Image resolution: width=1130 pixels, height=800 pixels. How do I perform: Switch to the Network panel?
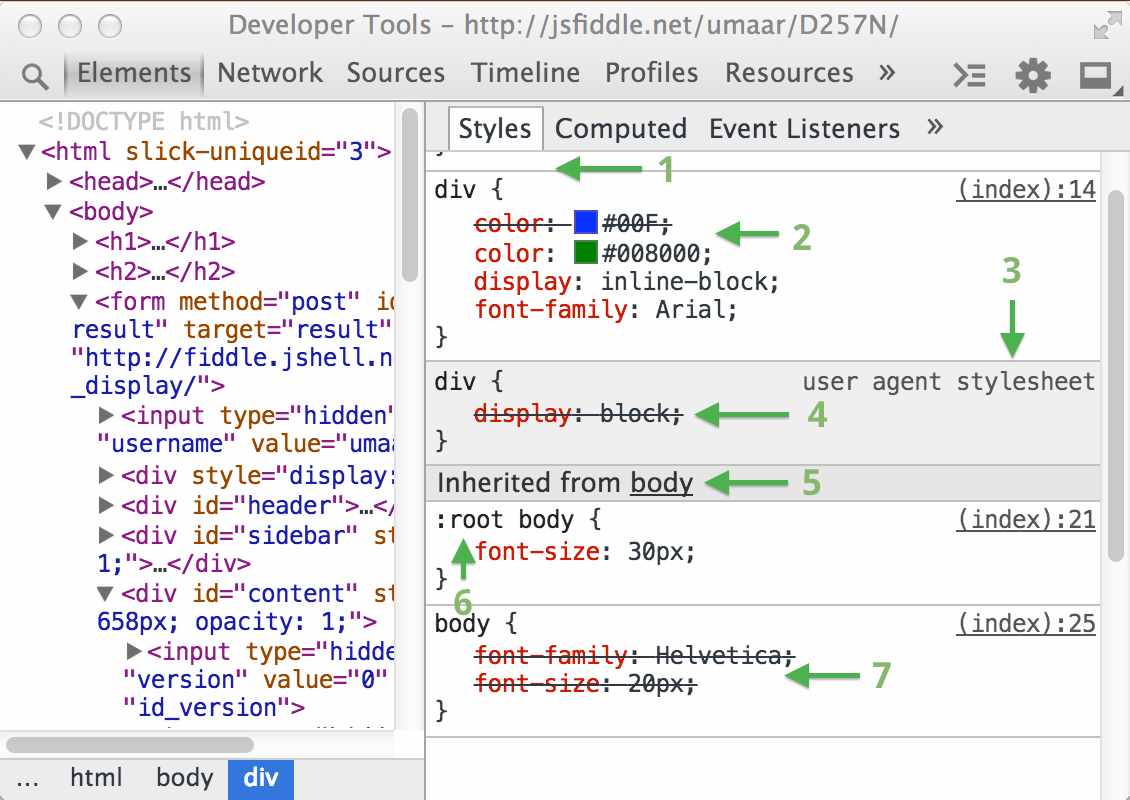click(270, 73)
